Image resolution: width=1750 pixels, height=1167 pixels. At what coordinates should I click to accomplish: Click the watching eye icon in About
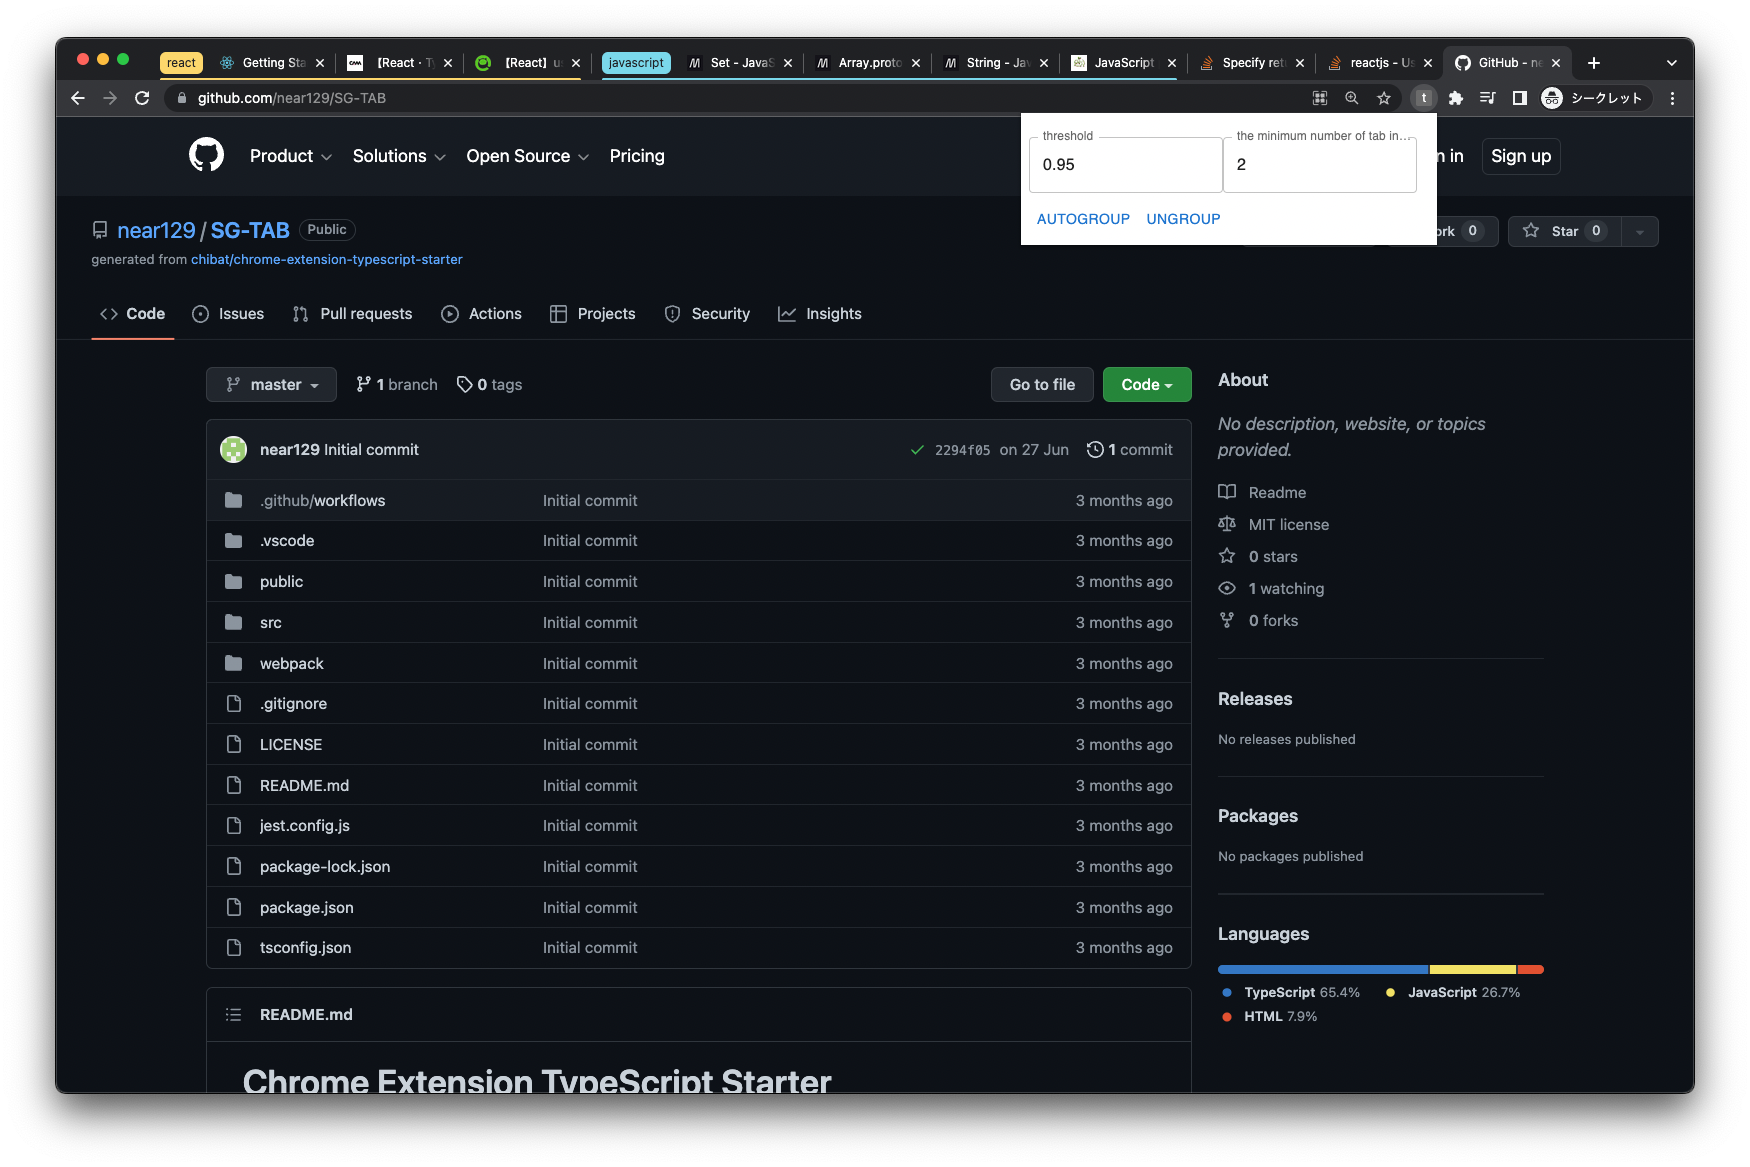[1227, 588]
